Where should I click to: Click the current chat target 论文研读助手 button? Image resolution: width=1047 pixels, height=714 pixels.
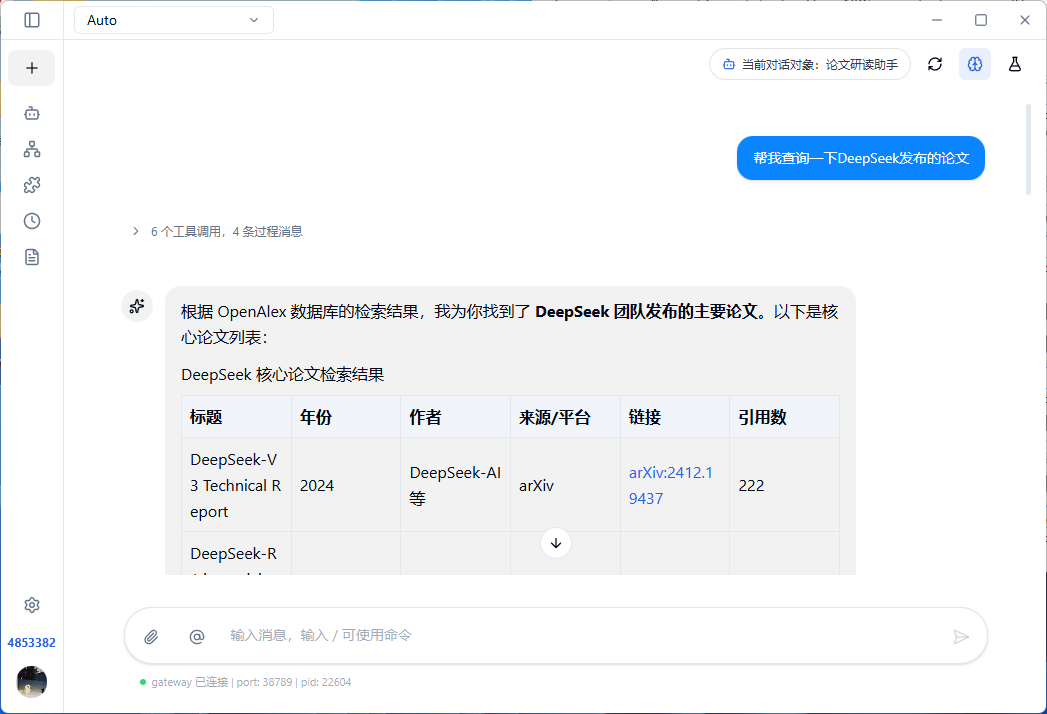tap(810, 64)
